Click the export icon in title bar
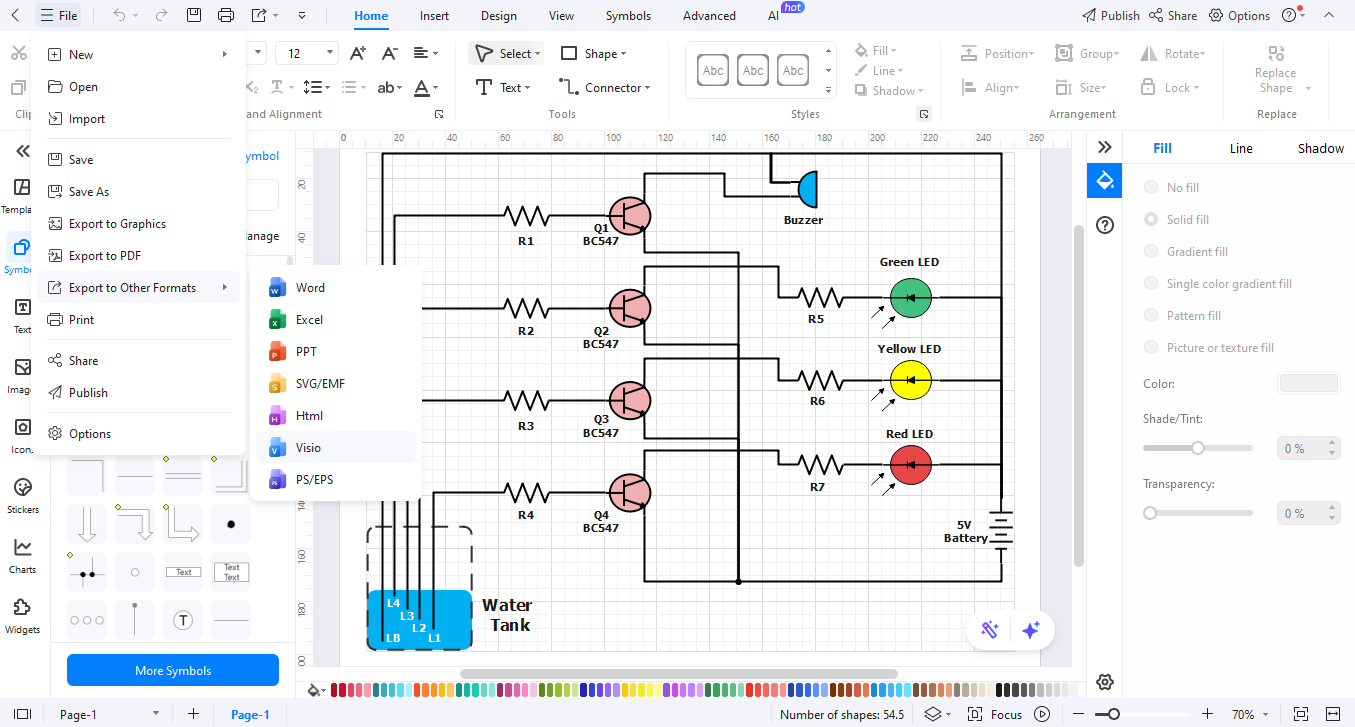The width and height of the screenshot is (1355, 727). 259,15
